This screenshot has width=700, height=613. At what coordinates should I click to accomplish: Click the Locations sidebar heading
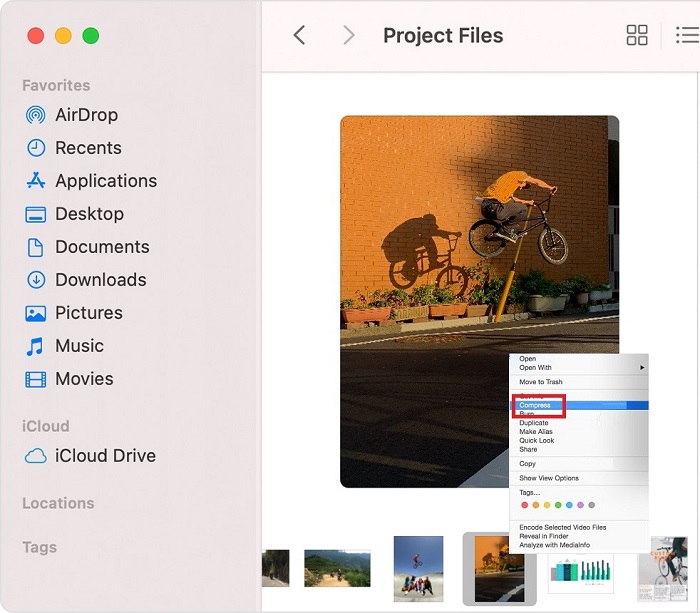(58, 503)
